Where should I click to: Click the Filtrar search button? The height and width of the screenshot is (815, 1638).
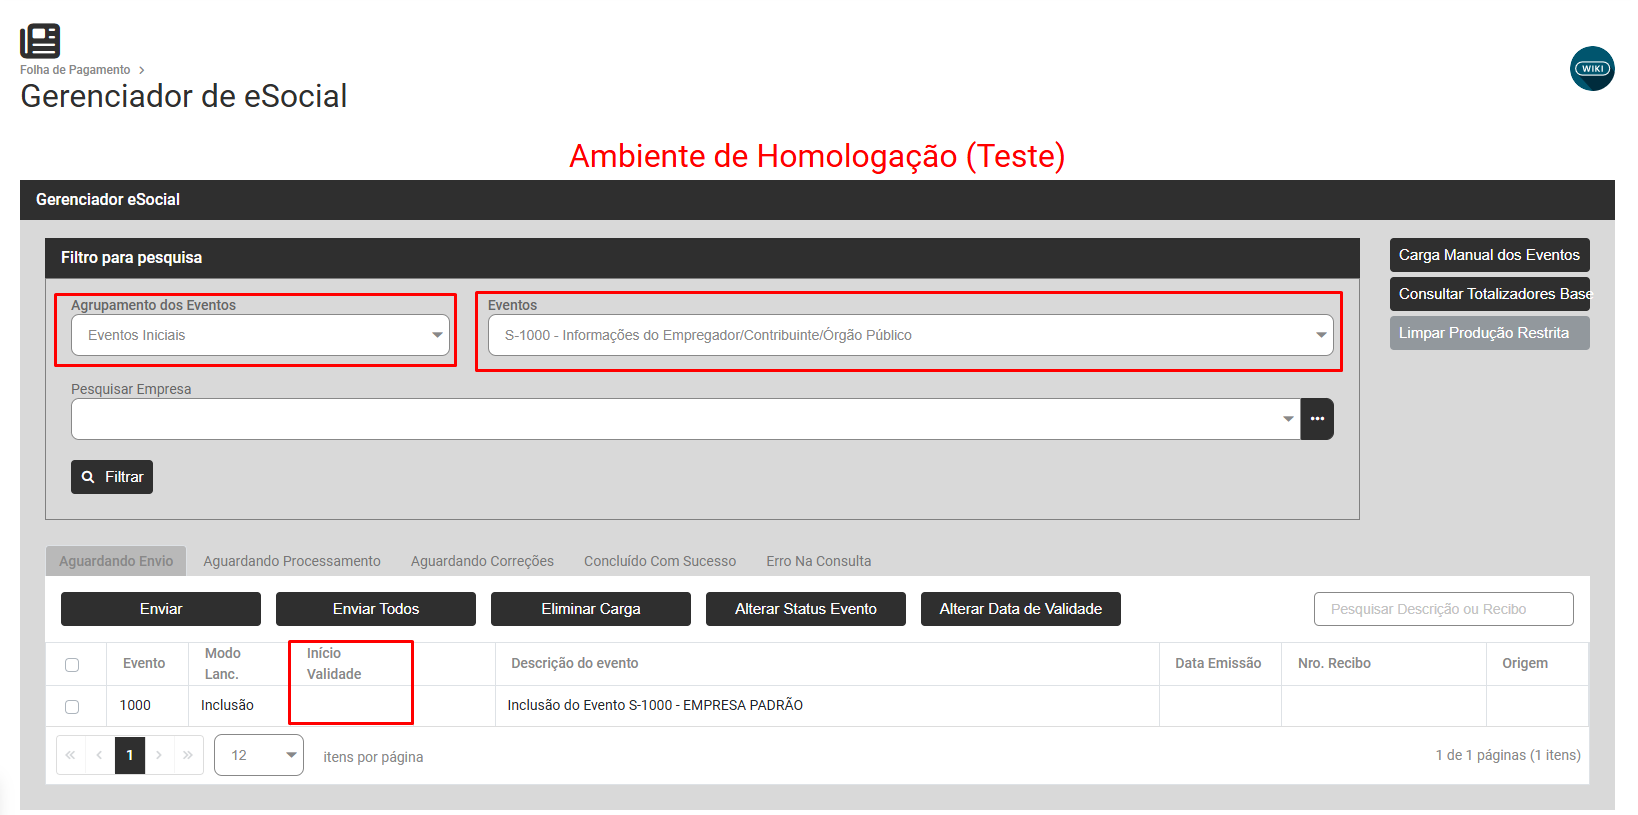(112, 477)
